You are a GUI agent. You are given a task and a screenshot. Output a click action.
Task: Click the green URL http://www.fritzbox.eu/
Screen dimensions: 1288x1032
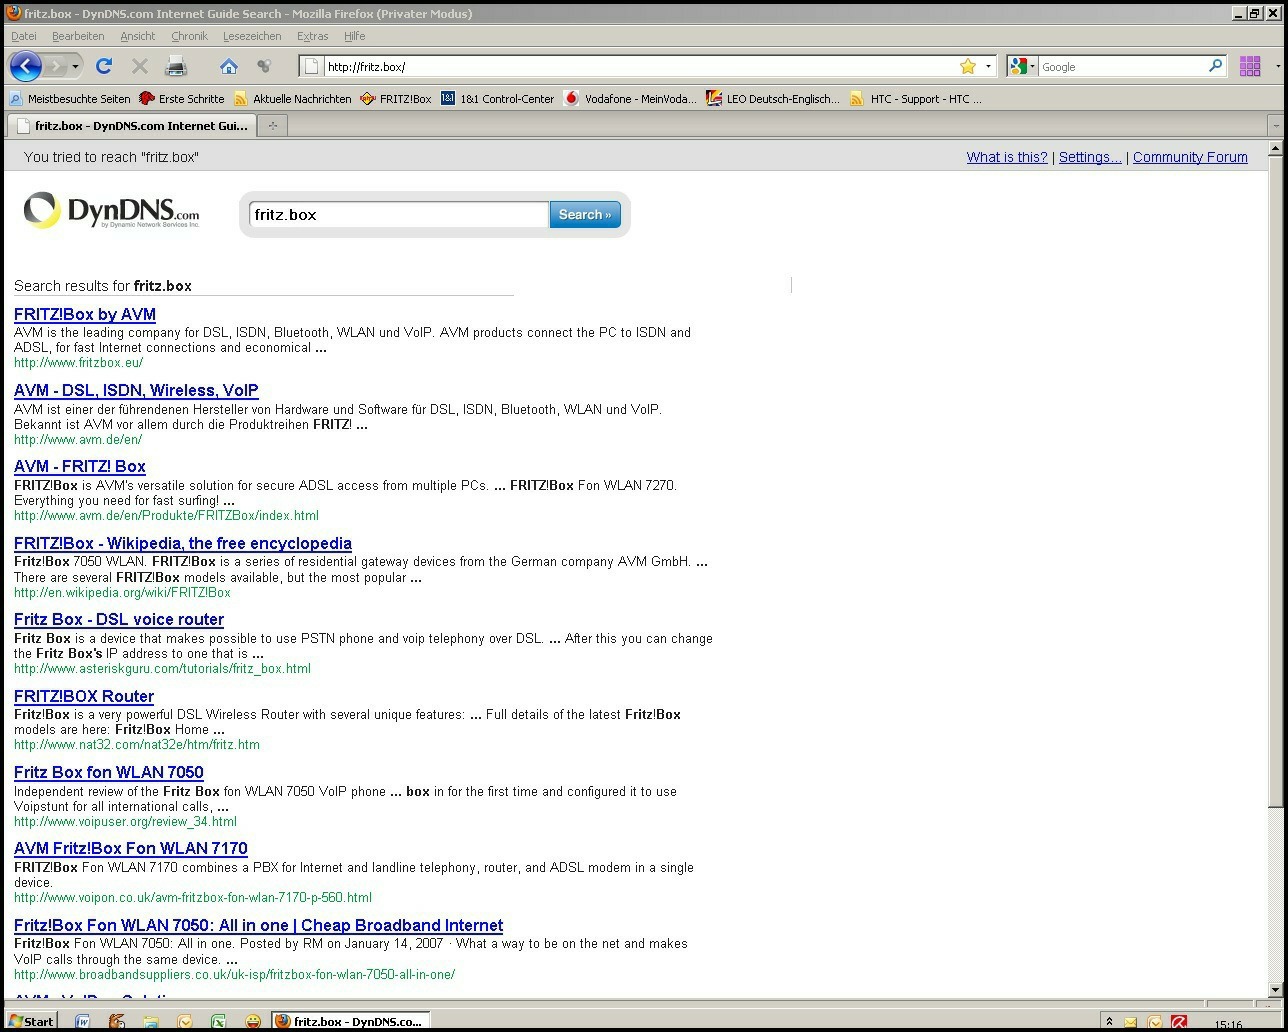(x=78, y=363)
